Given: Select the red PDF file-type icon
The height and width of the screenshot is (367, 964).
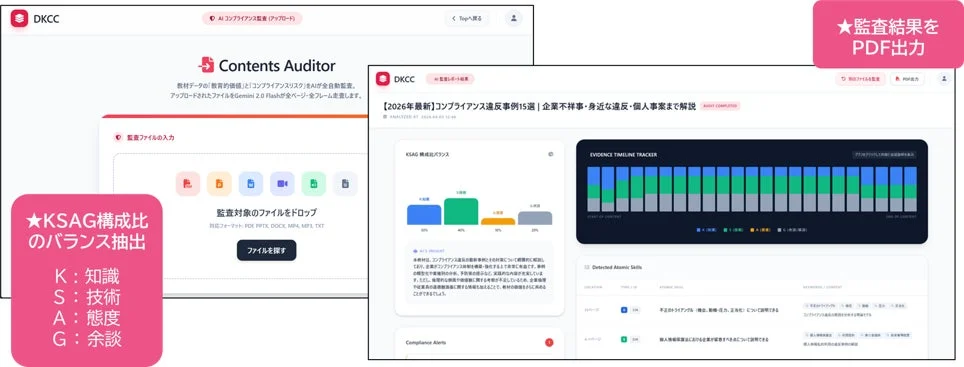Looking at the screenshot, I should 188,183.
